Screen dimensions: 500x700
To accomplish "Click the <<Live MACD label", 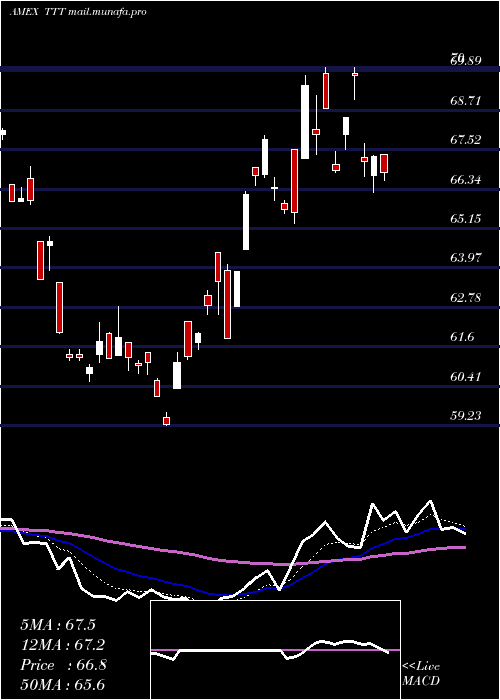I will tap(421, 673).
